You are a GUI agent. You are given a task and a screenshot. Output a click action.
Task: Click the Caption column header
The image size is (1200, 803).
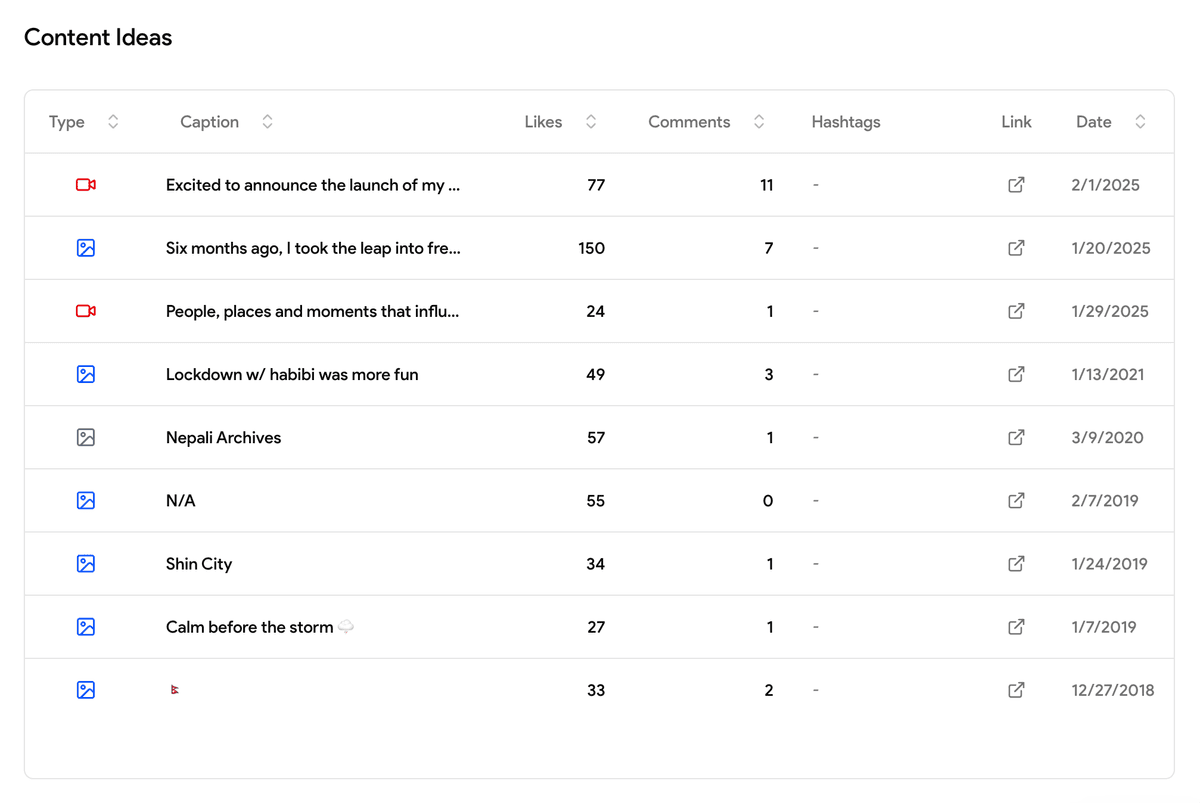209,121
